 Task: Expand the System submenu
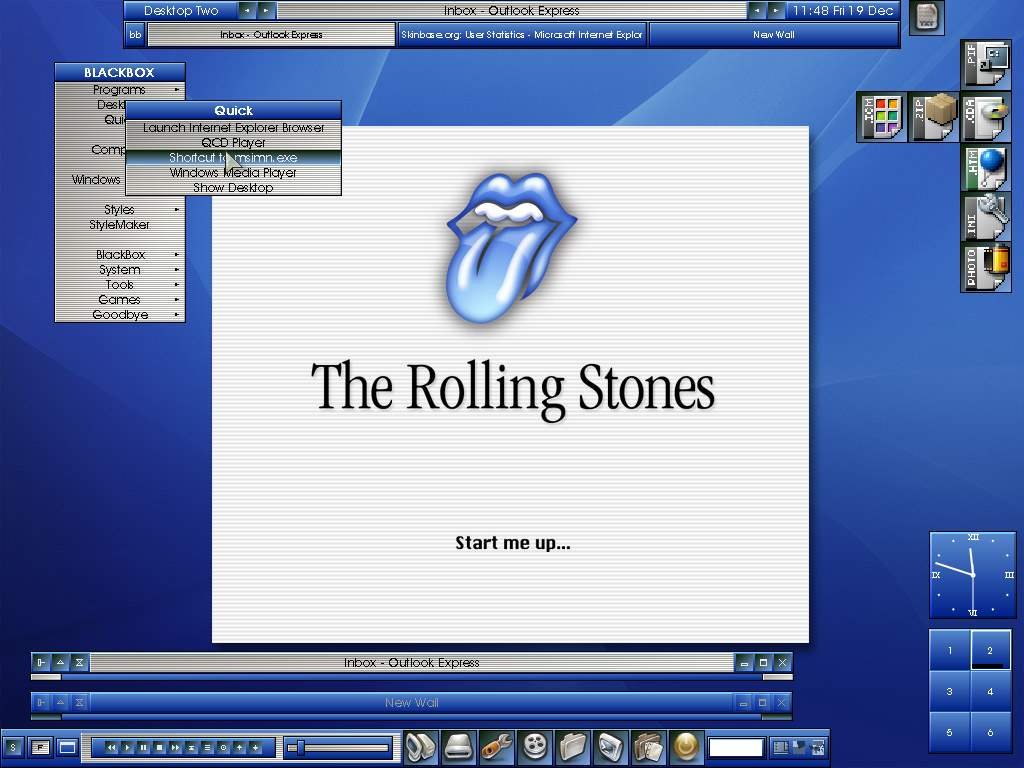[x=120, y=270]
